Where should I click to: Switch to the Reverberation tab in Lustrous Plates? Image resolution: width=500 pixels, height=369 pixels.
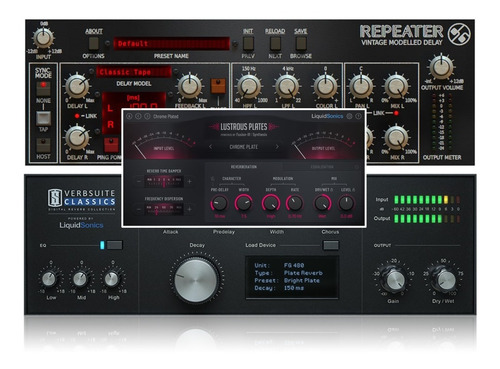click(x=244, y=167)
